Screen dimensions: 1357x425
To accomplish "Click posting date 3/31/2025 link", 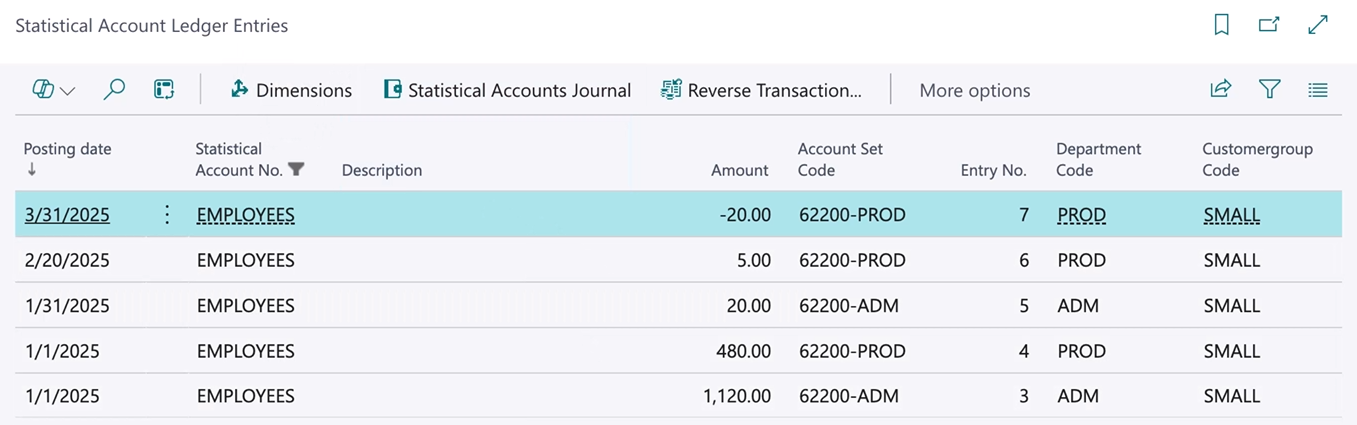I will click(x=67, y=215).
